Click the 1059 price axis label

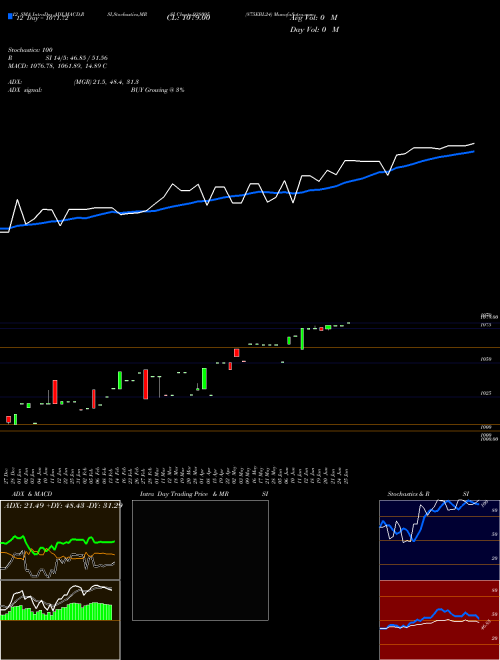tap(486, 359)
